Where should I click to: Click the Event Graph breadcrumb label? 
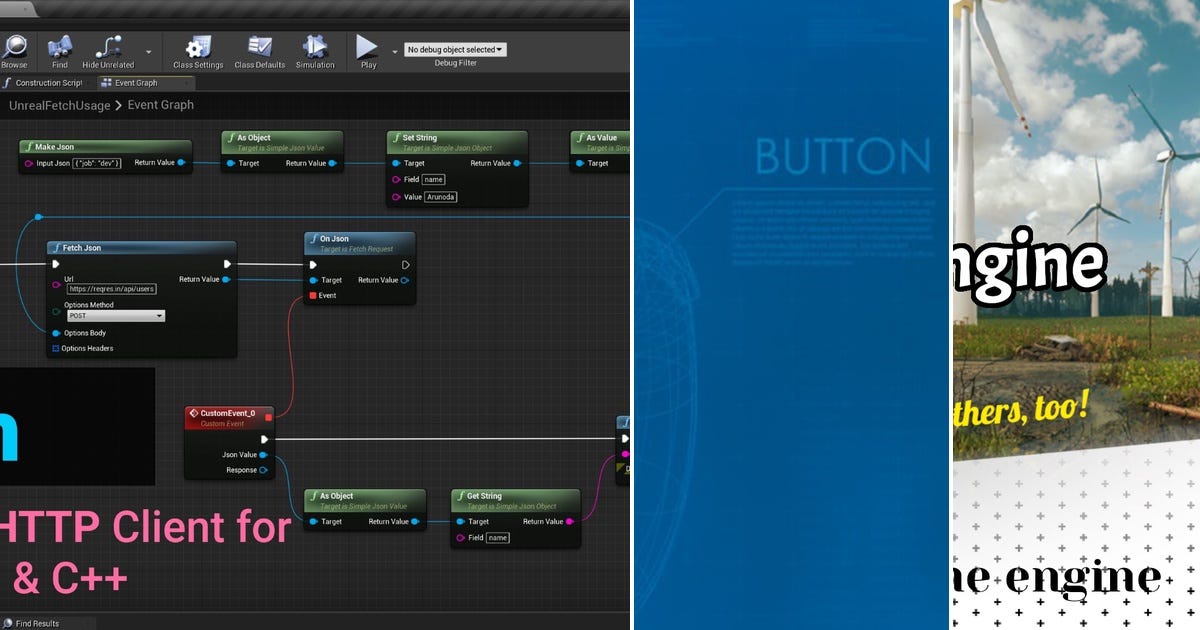162,104
